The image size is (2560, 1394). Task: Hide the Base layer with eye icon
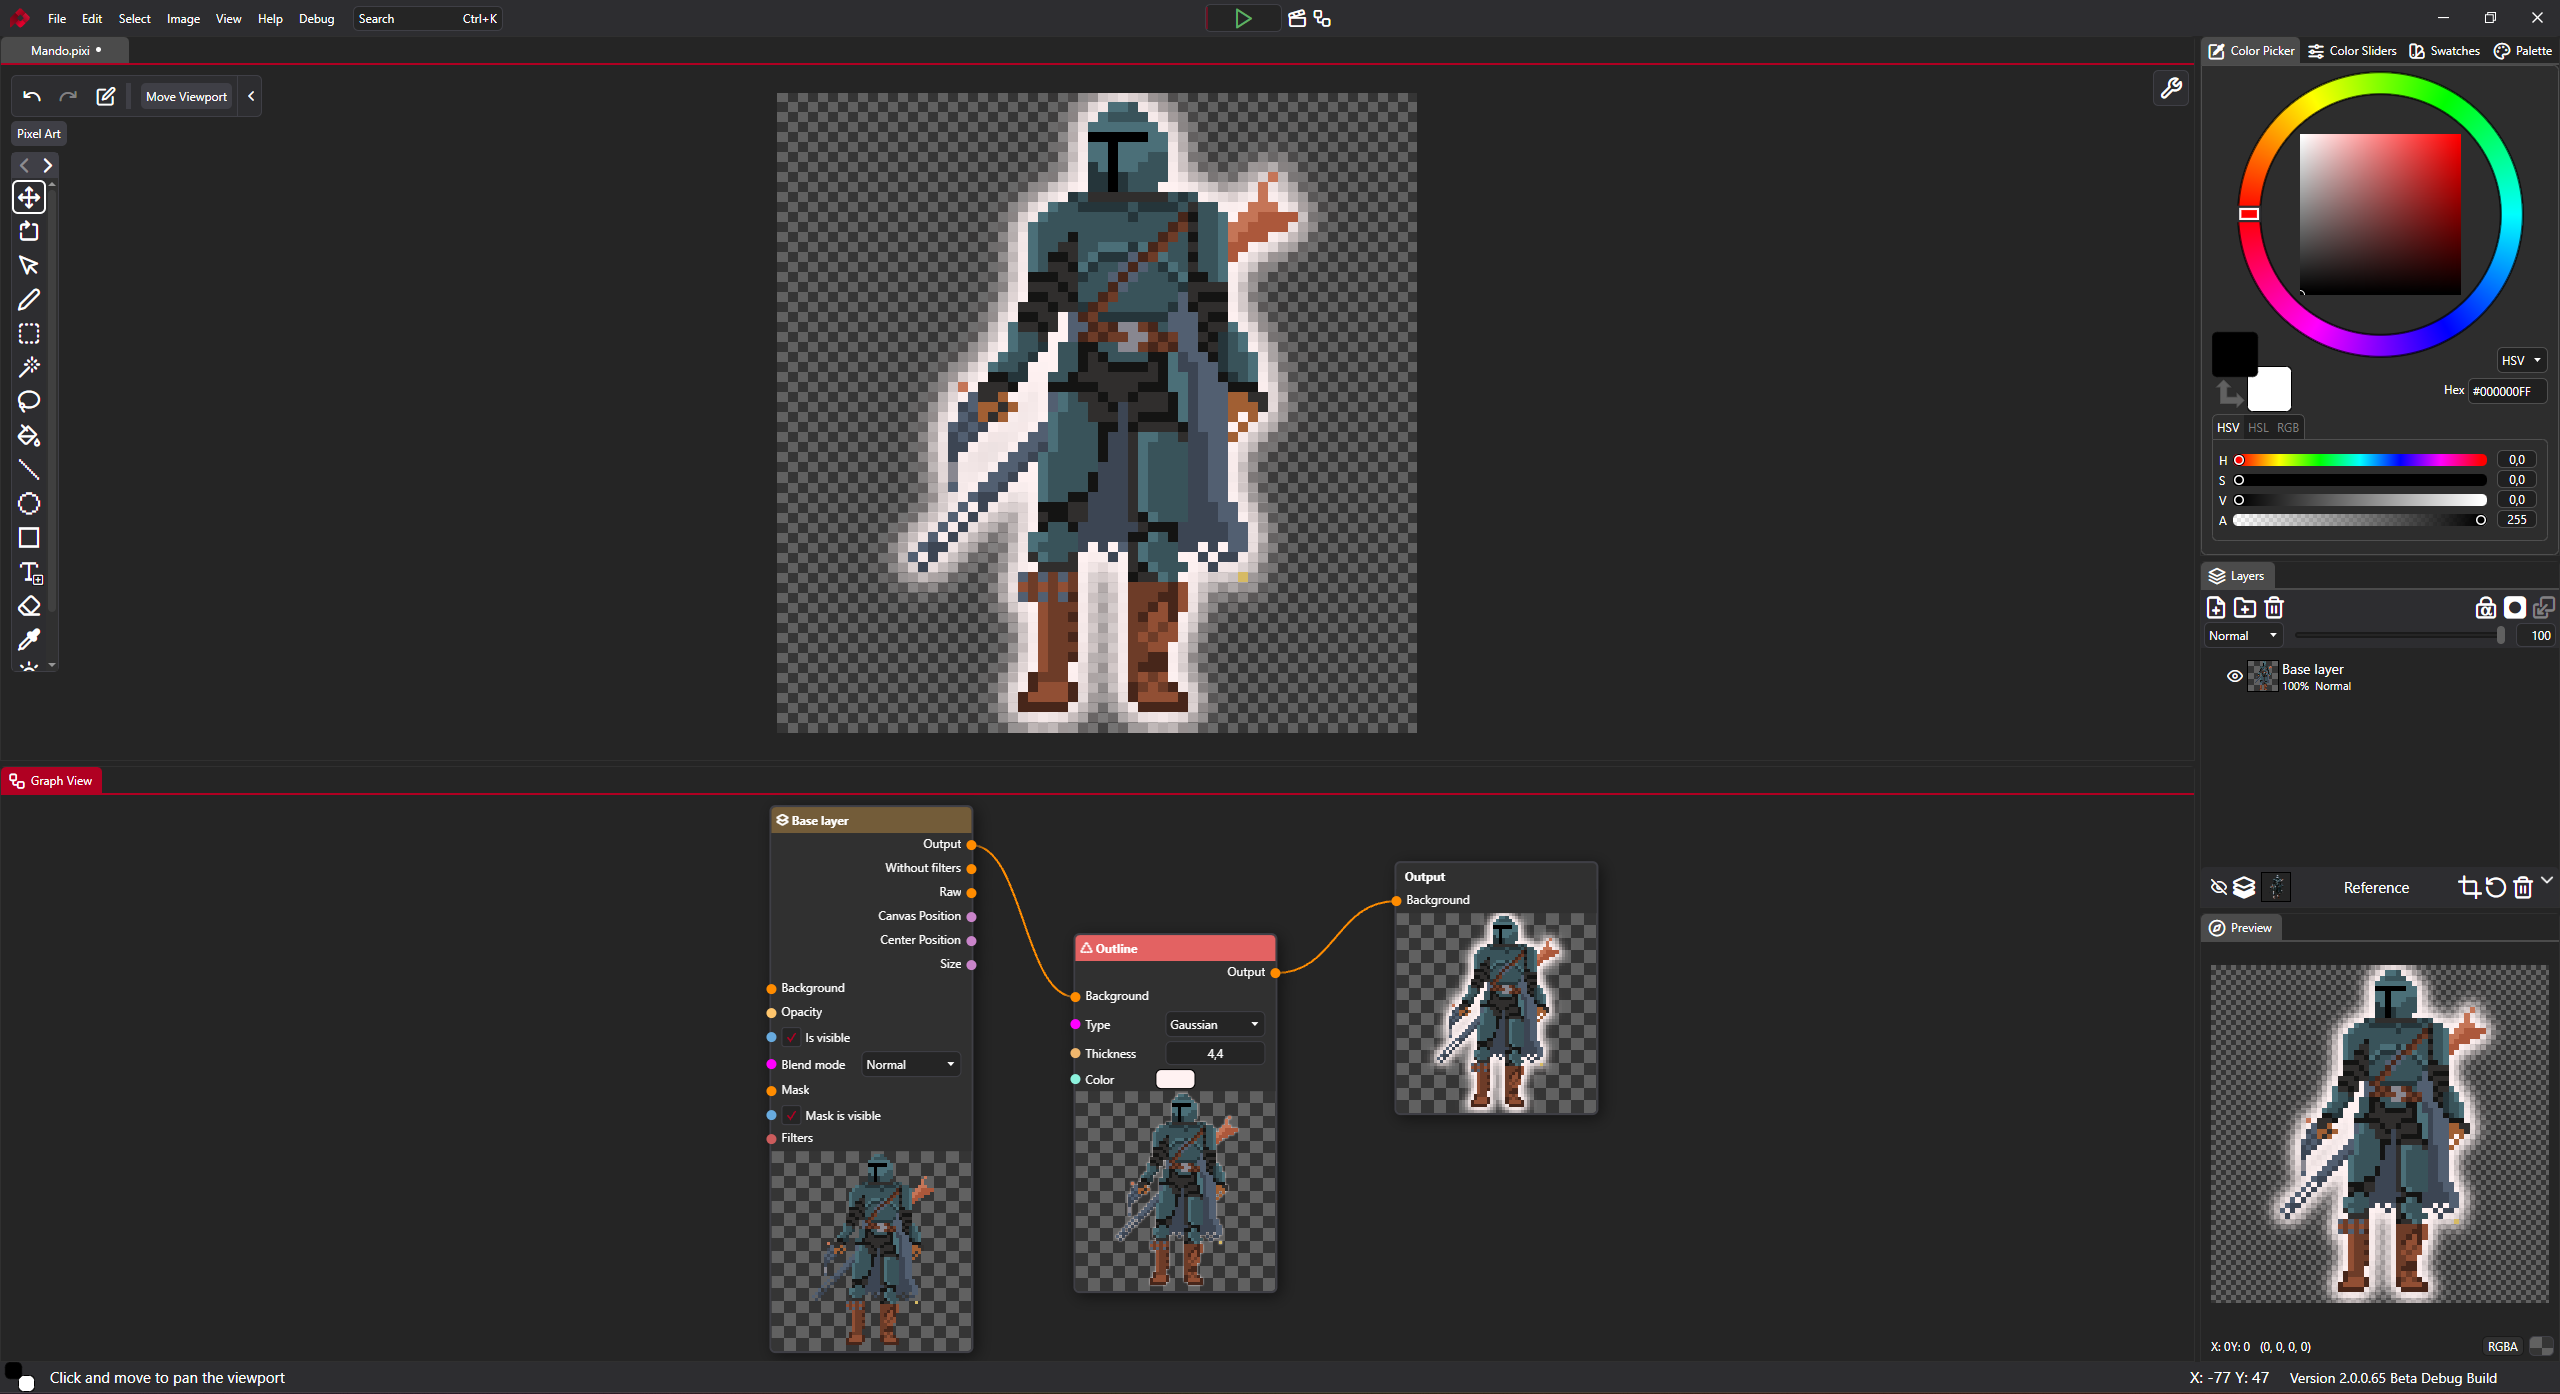tap(2235, 677)
